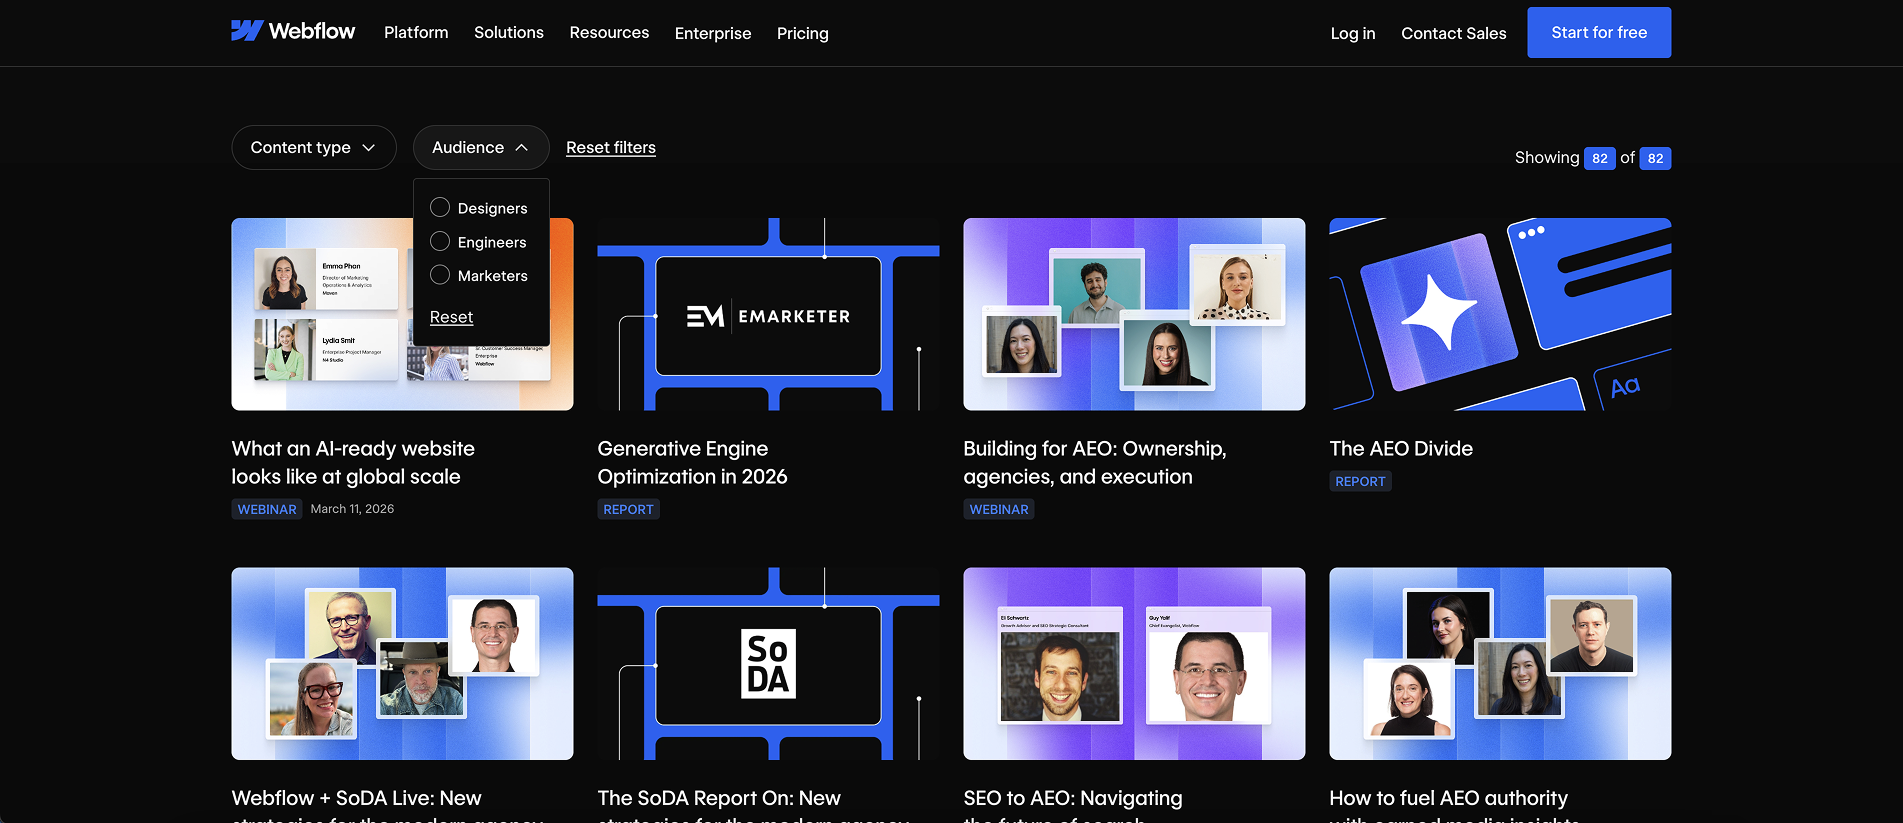Expand the Content type filter dropdown

pos(314,147)
